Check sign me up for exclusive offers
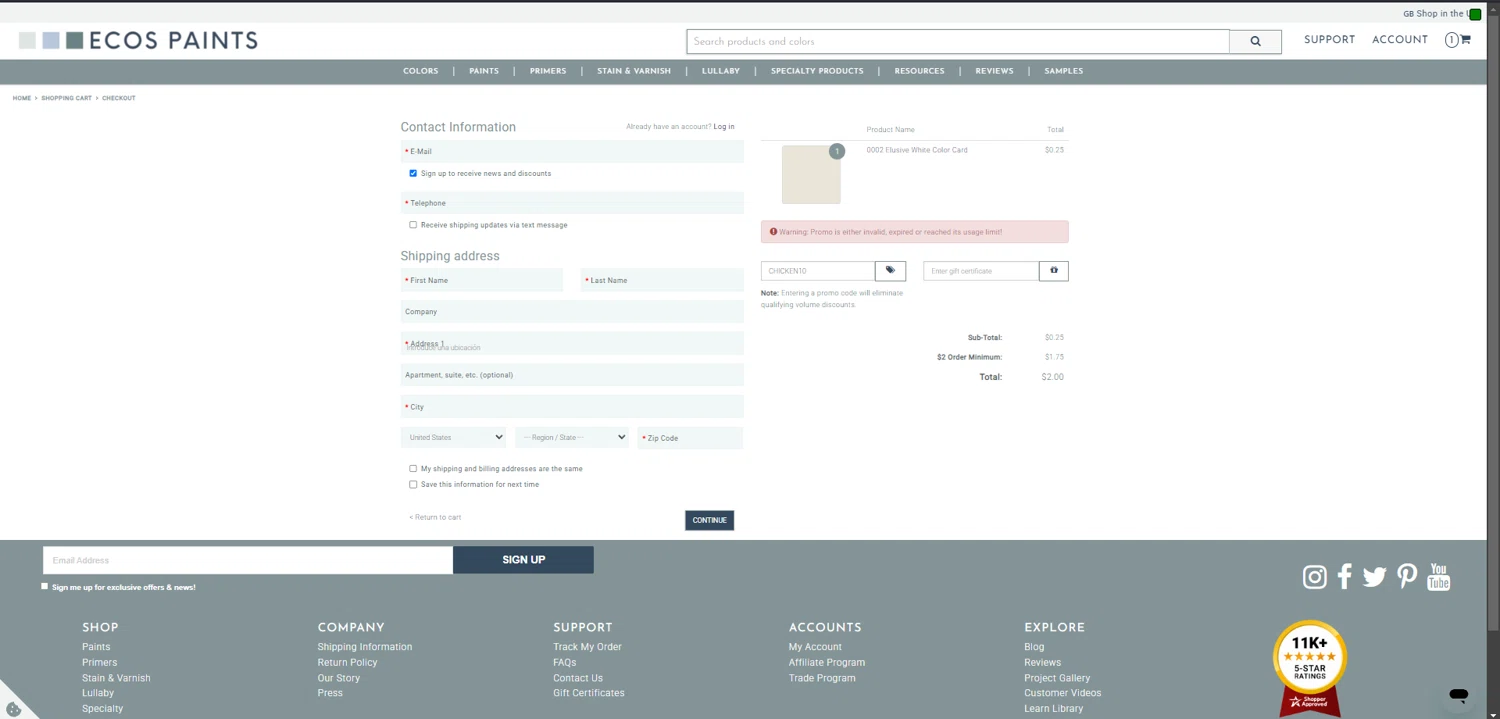The width and height of the screenshot is (1500, 719). 44,586
